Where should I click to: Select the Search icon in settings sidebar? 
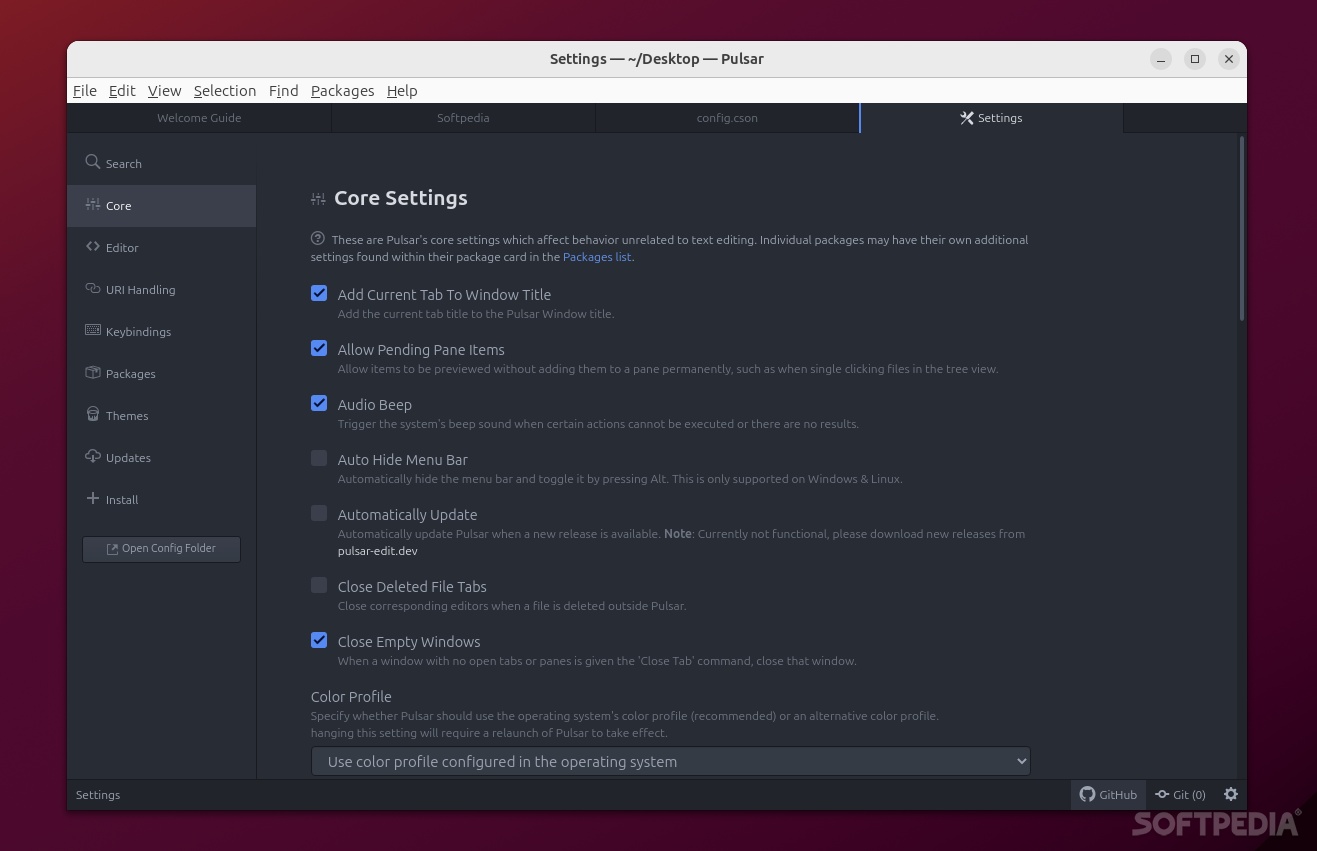(93, 162)
